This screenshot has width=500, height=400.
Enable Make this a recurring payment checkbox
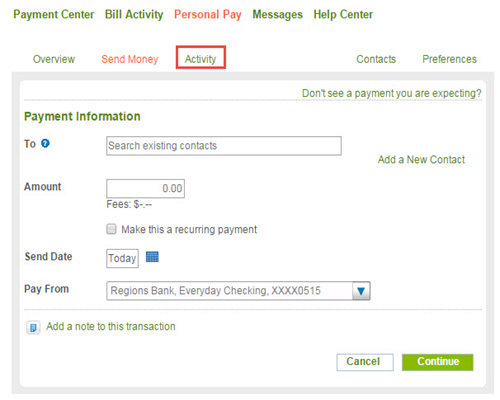pyautogui.click(x=111, y=229)
